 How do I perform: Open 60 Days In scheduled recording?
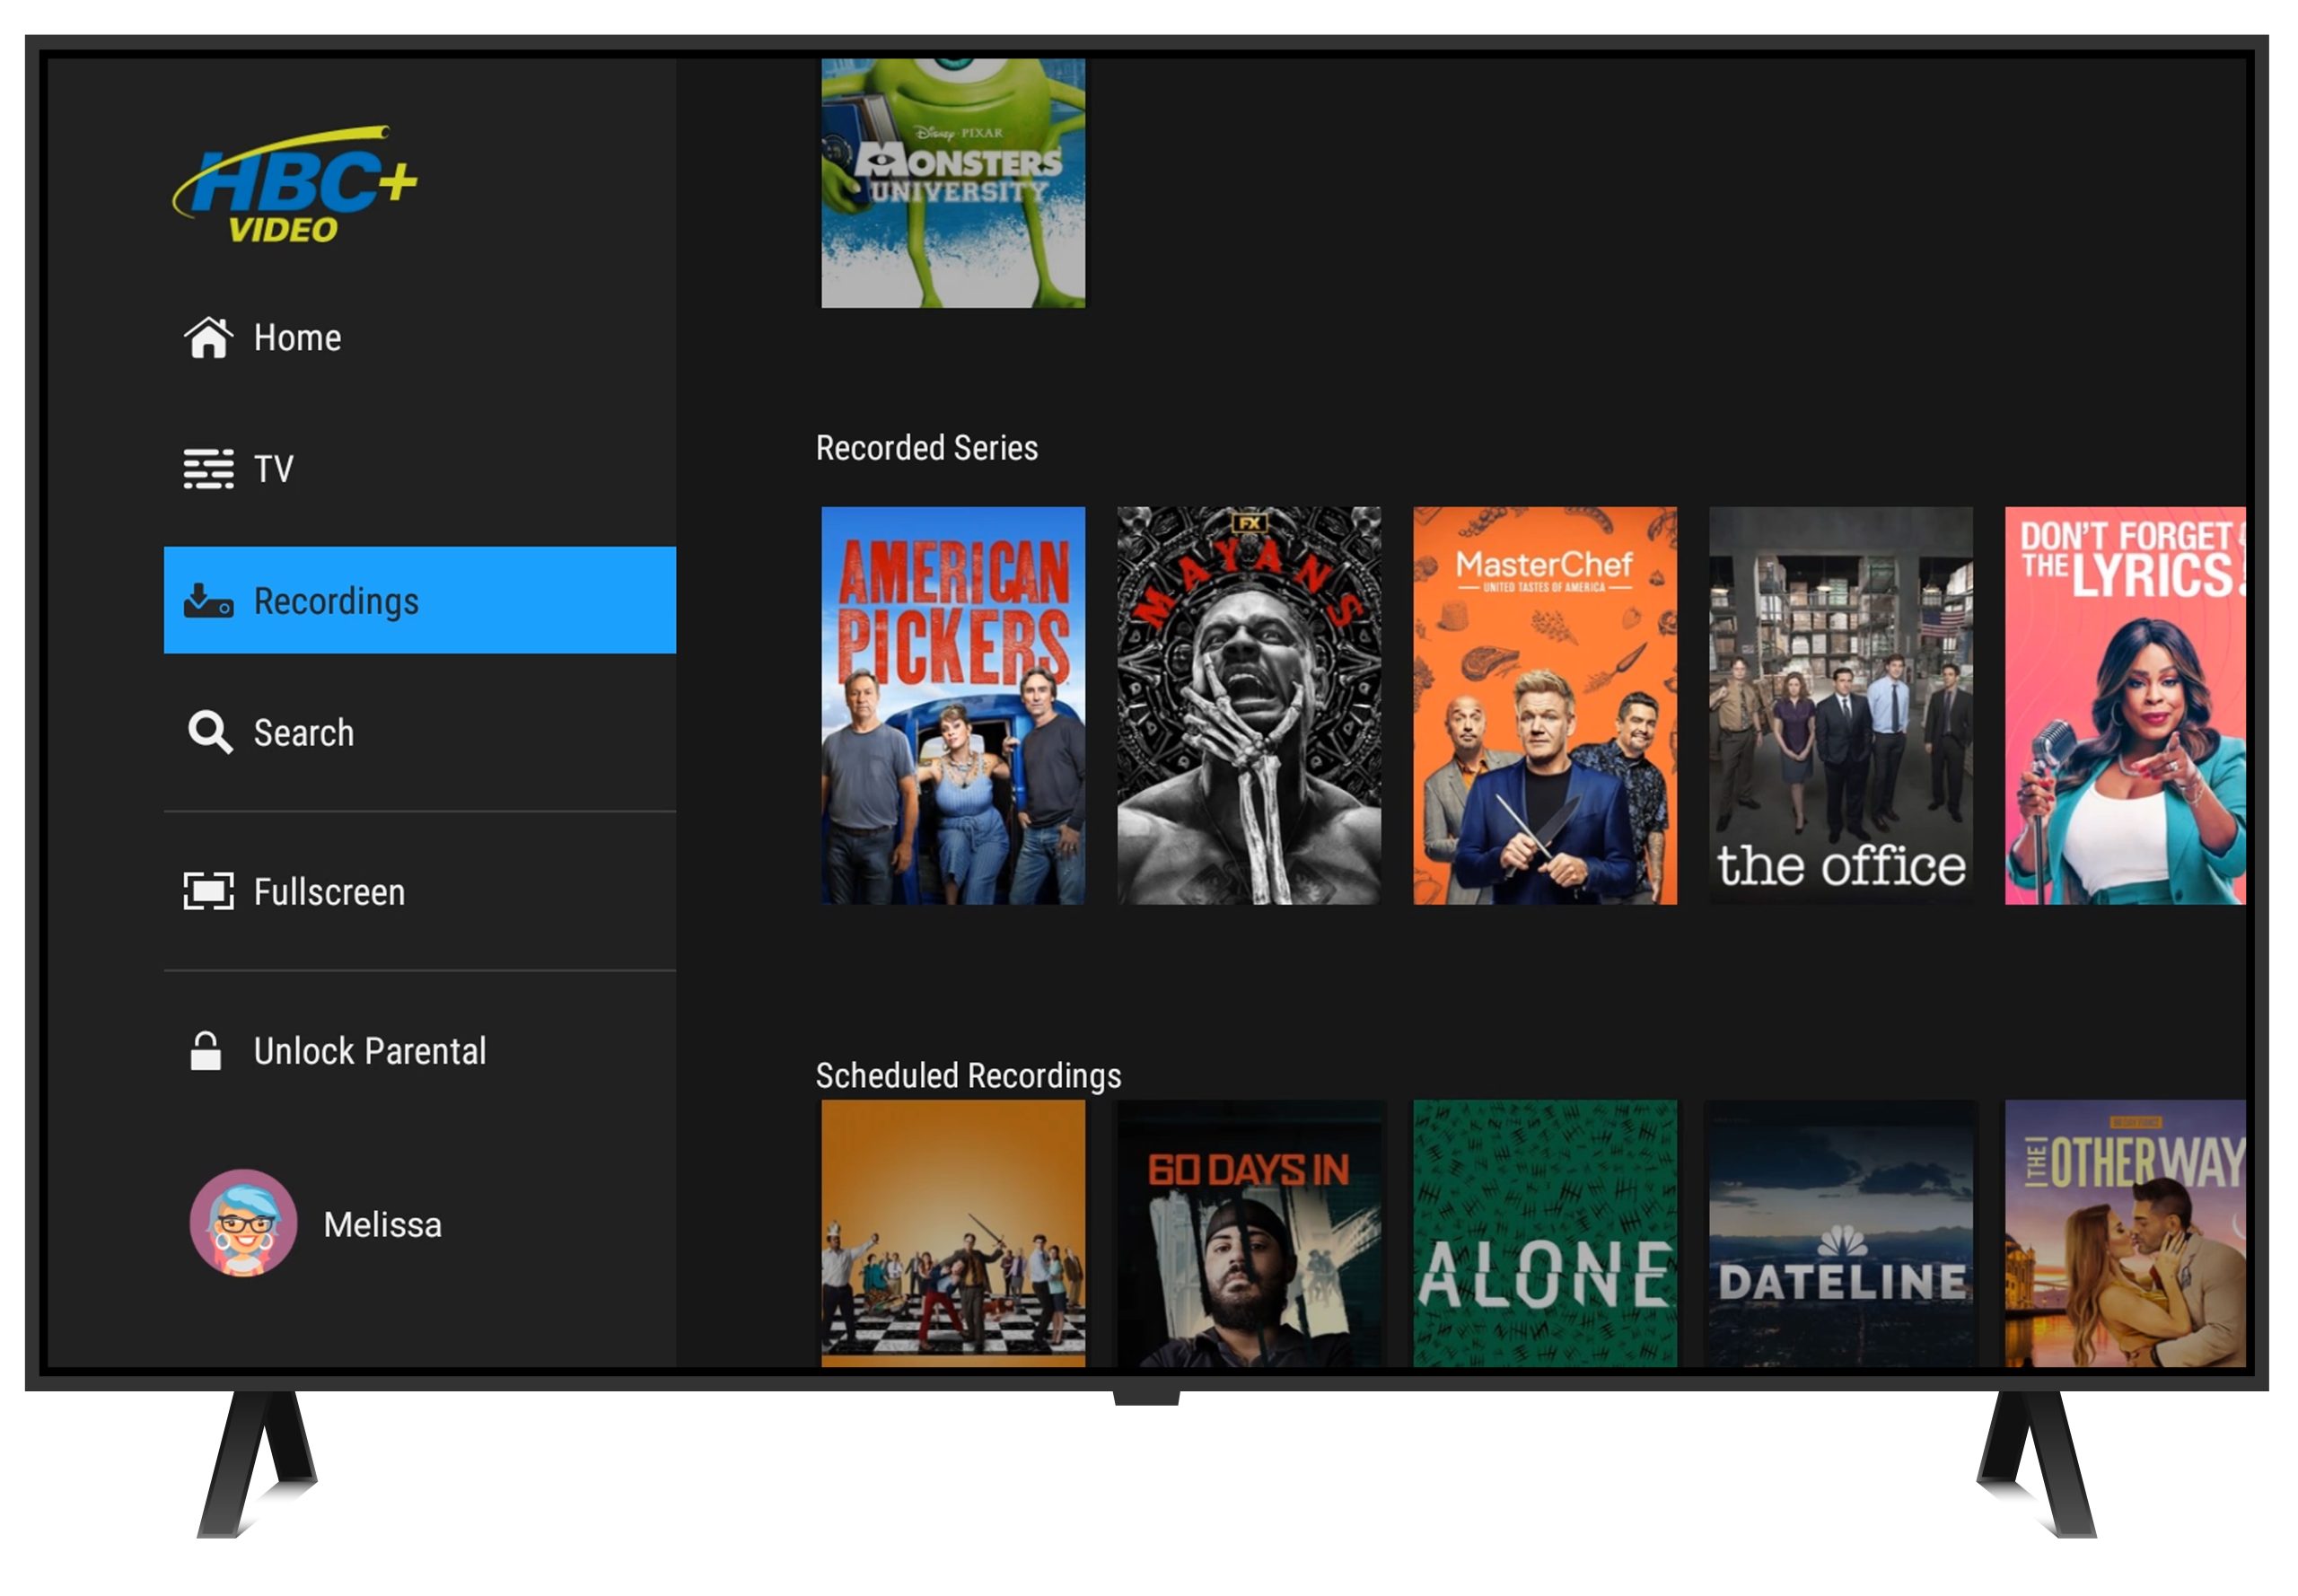coord(1249,1234)
